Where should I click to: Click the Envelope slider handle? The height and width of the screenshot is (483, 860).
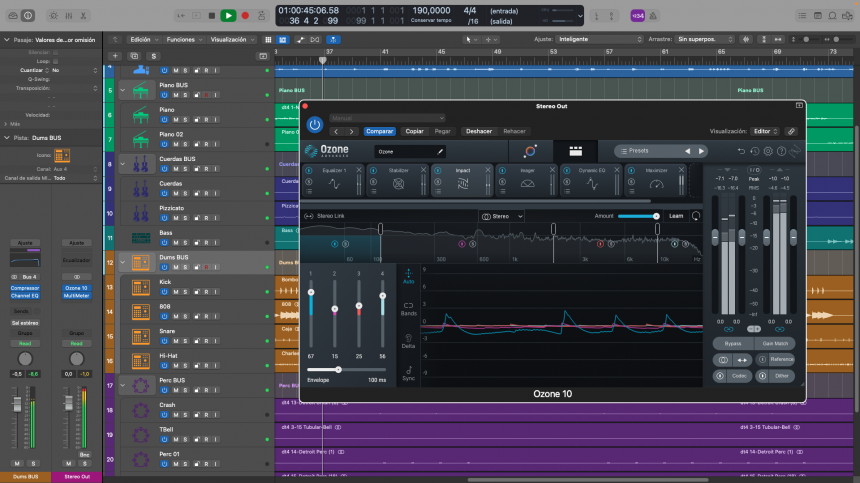[x=338, y=370]
